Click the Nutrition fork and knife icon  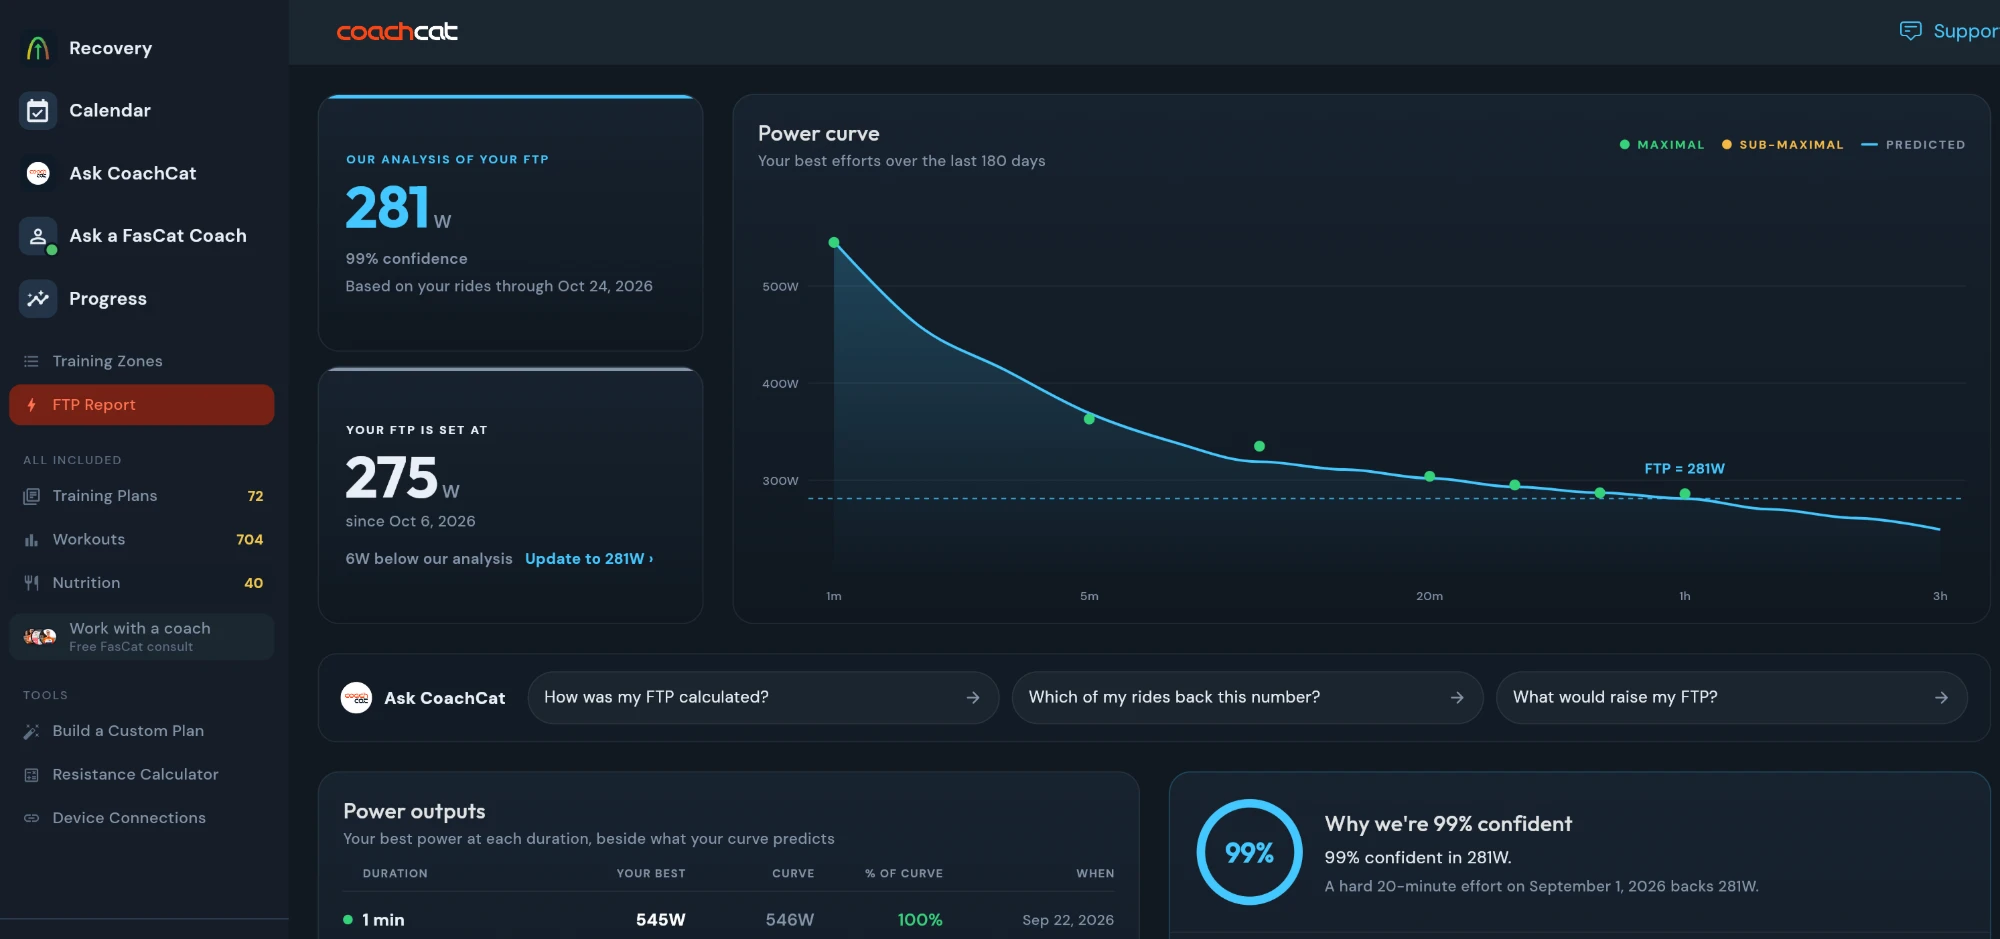[x=31, y=583]
